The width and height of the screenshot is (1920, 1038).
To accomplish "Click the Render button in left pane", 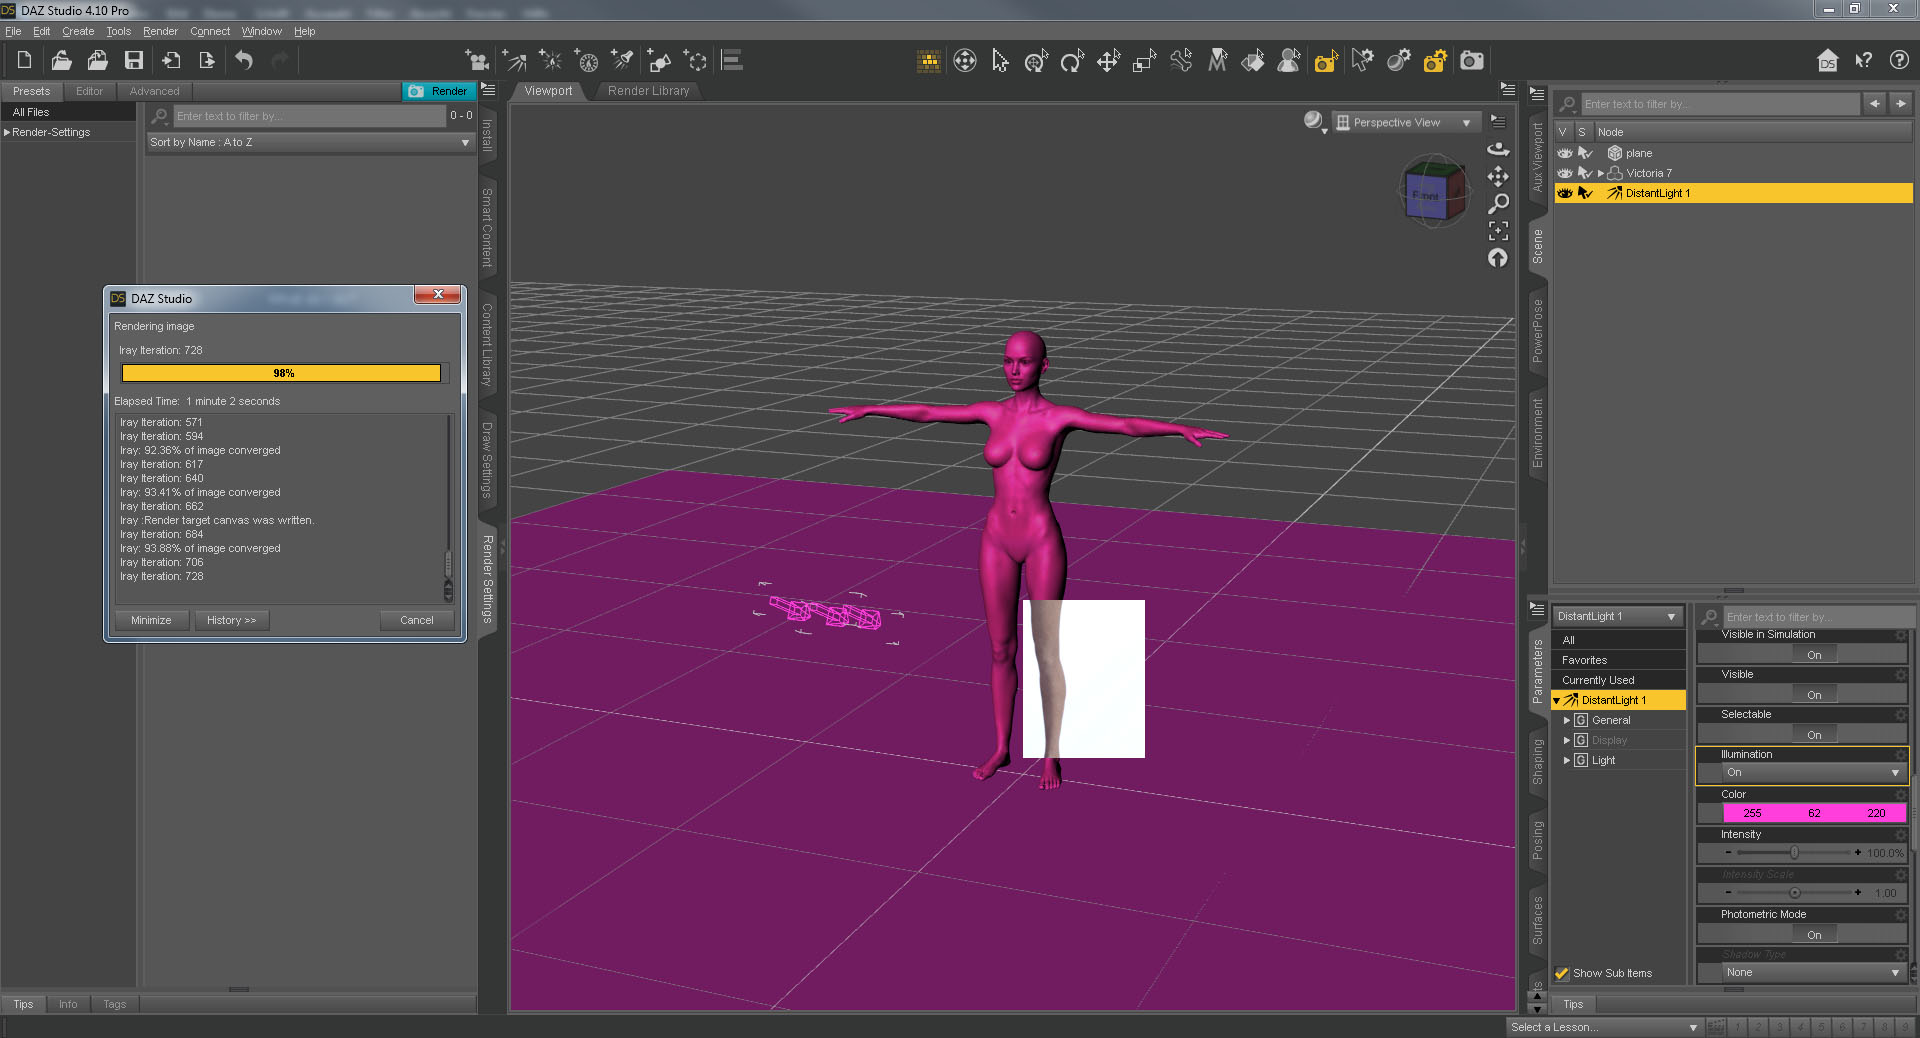I will [438, 91].
